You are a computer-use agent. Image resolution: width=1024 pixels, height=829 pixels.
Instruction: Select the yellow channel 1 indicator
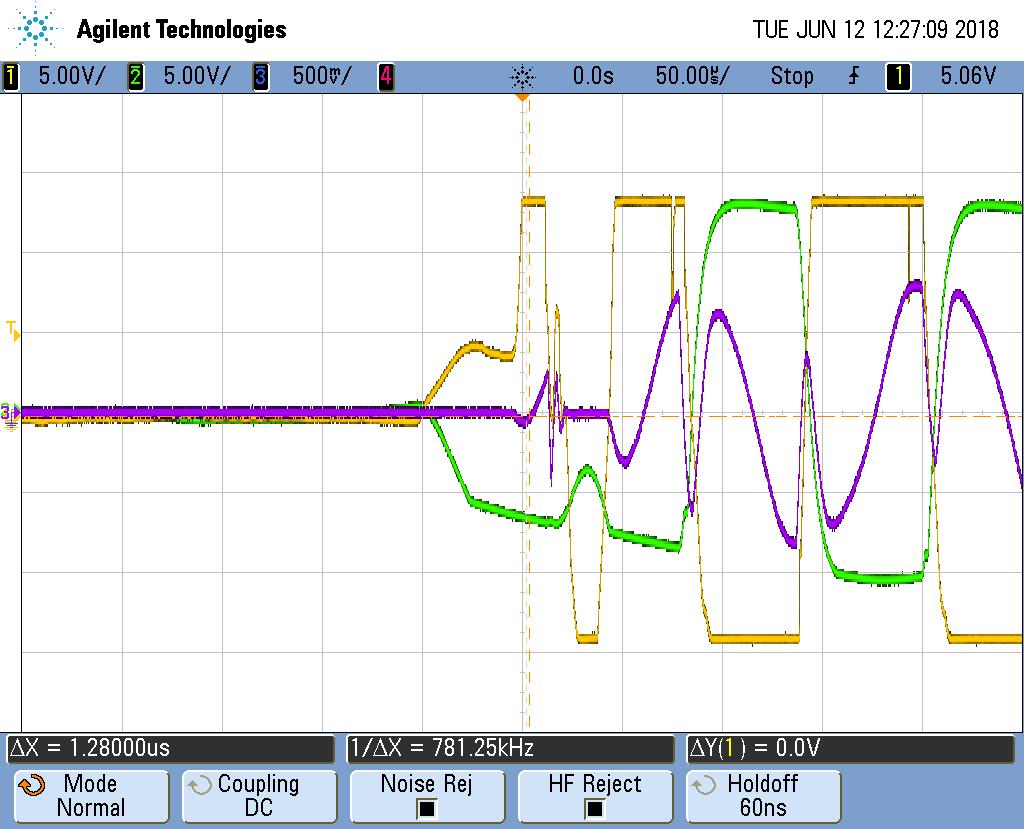pyautogui.click(x=11, y=76)
